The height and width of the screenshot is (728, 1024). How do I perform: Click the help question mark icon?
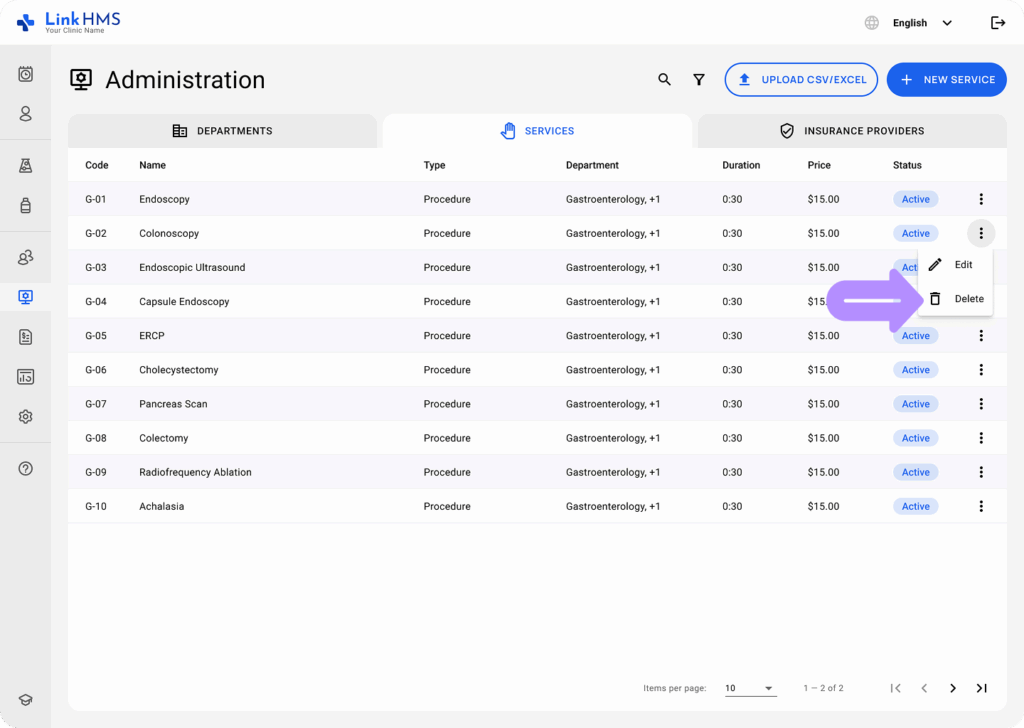click(26, 469)
